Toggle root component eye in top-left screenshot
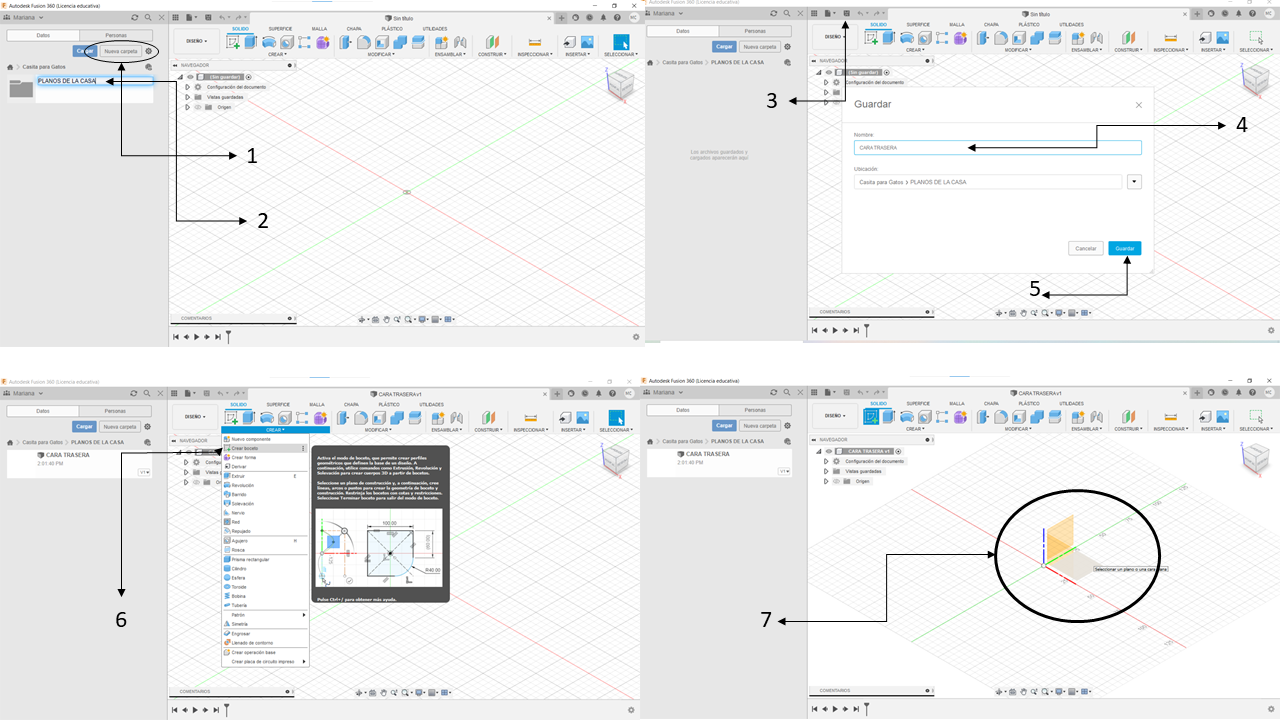1280x720 pixels. click(188, 76)
